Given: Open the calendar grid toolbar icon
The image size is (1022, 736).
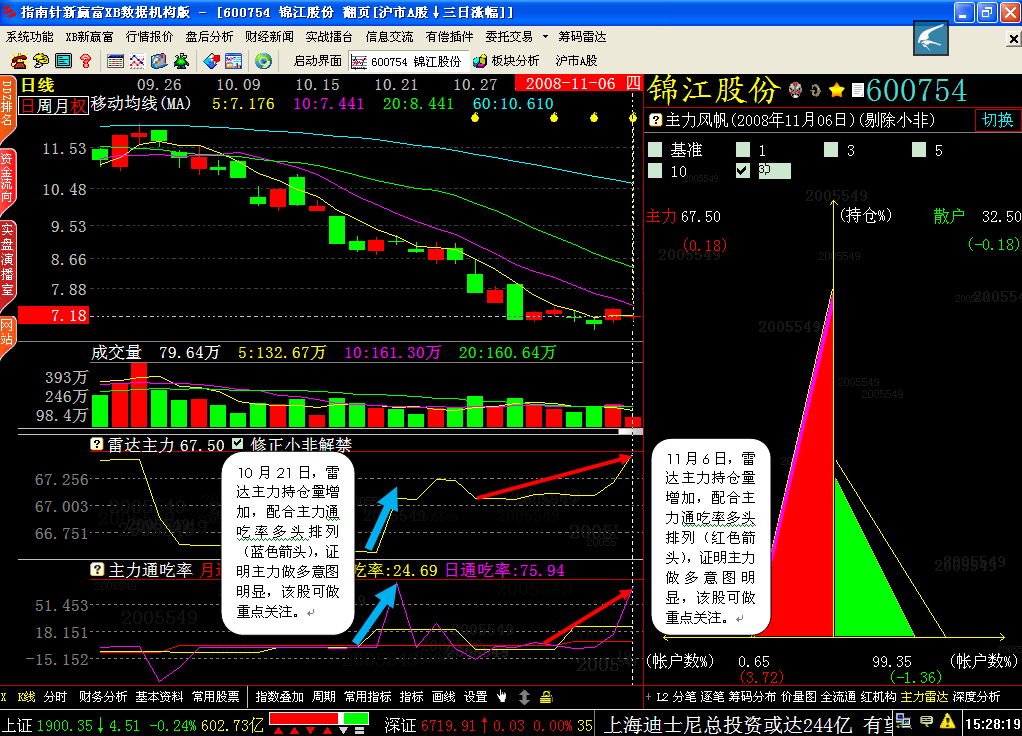Looking at the screenshot, I should click(115, 61).
